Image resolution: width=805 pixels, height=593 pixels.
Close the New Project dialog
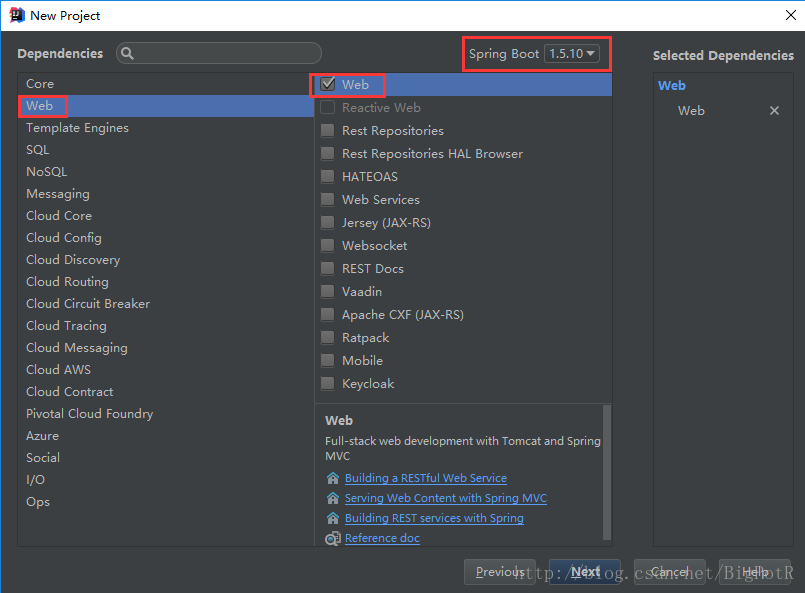click(791, 15)
